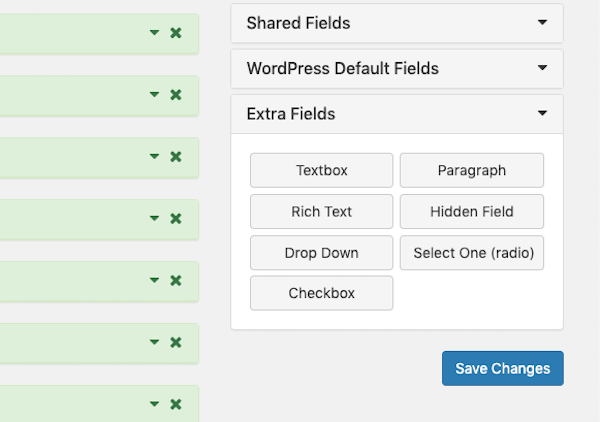
Task: Remove the seventh, bottommost green field row
Action: pyautogui.click(x=176, y=404)
